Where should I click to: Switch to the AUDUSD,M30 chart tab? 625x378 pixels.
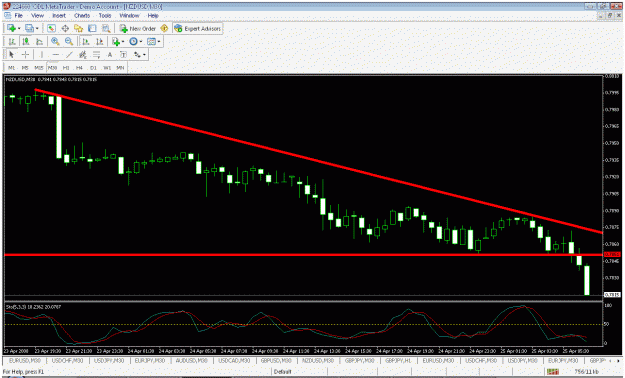click(192, 360)
